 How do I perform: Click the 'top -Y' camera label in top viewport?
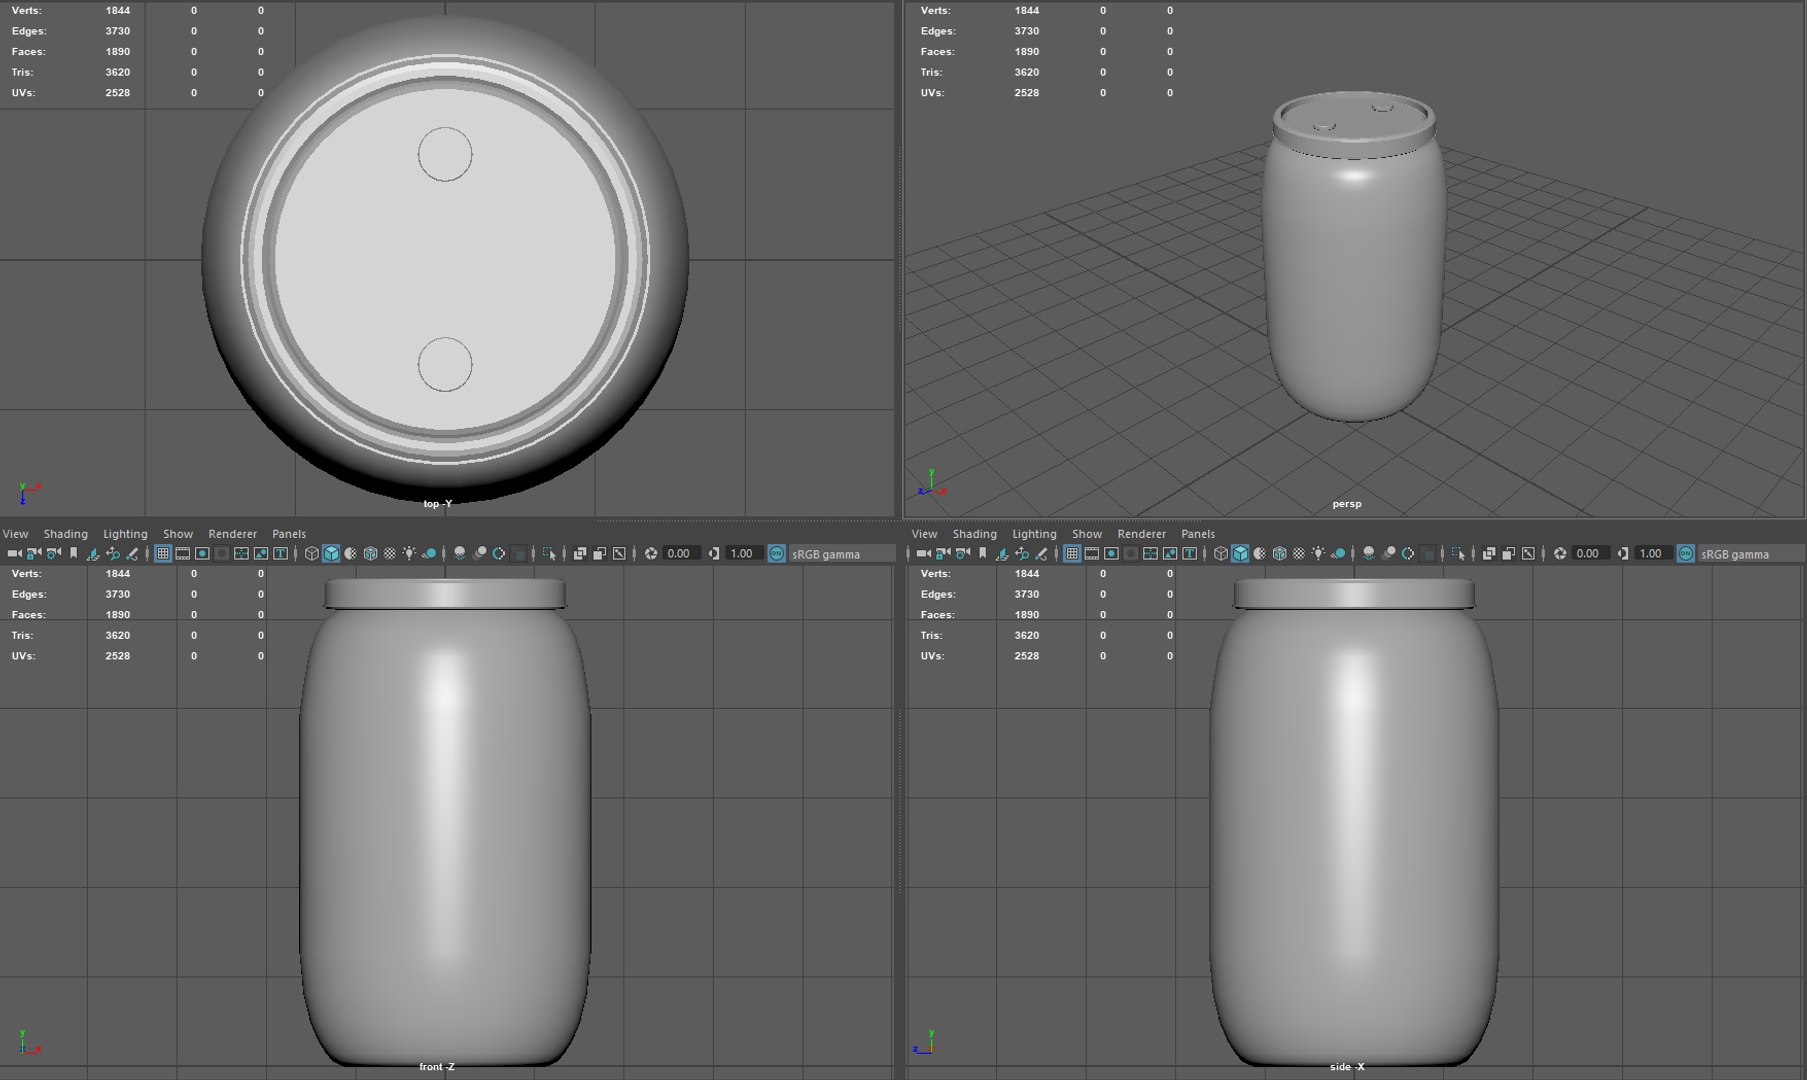[437, 503]
